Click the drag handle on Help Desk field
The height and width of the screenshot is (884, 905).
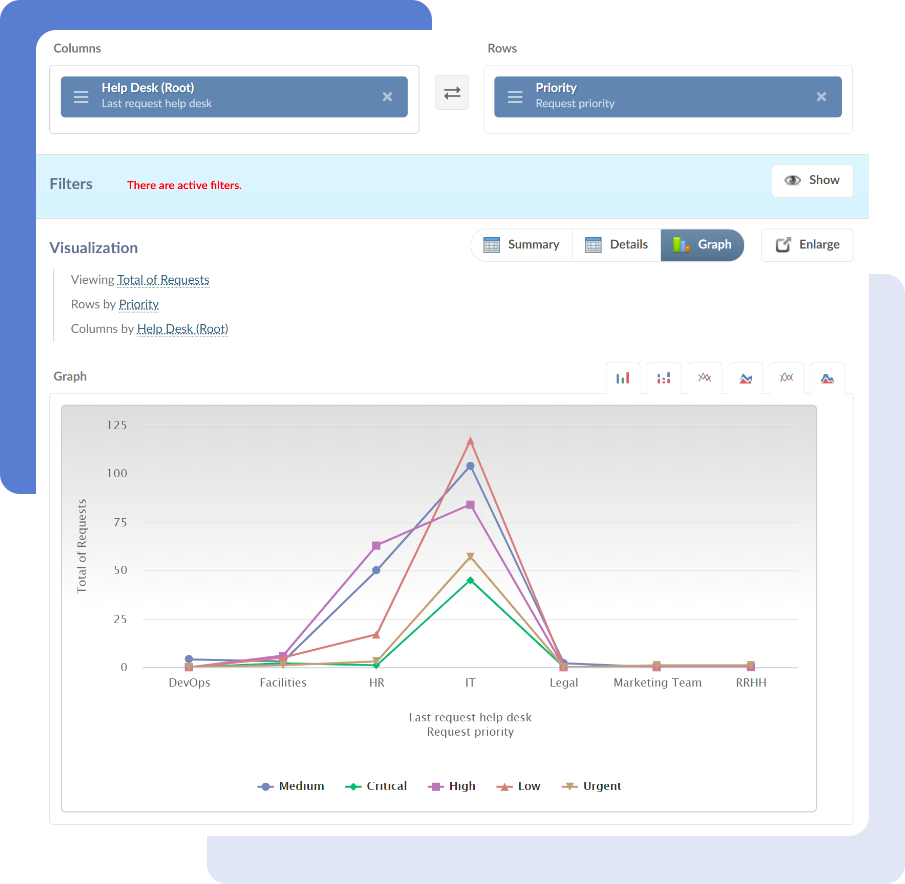[81, 97]
